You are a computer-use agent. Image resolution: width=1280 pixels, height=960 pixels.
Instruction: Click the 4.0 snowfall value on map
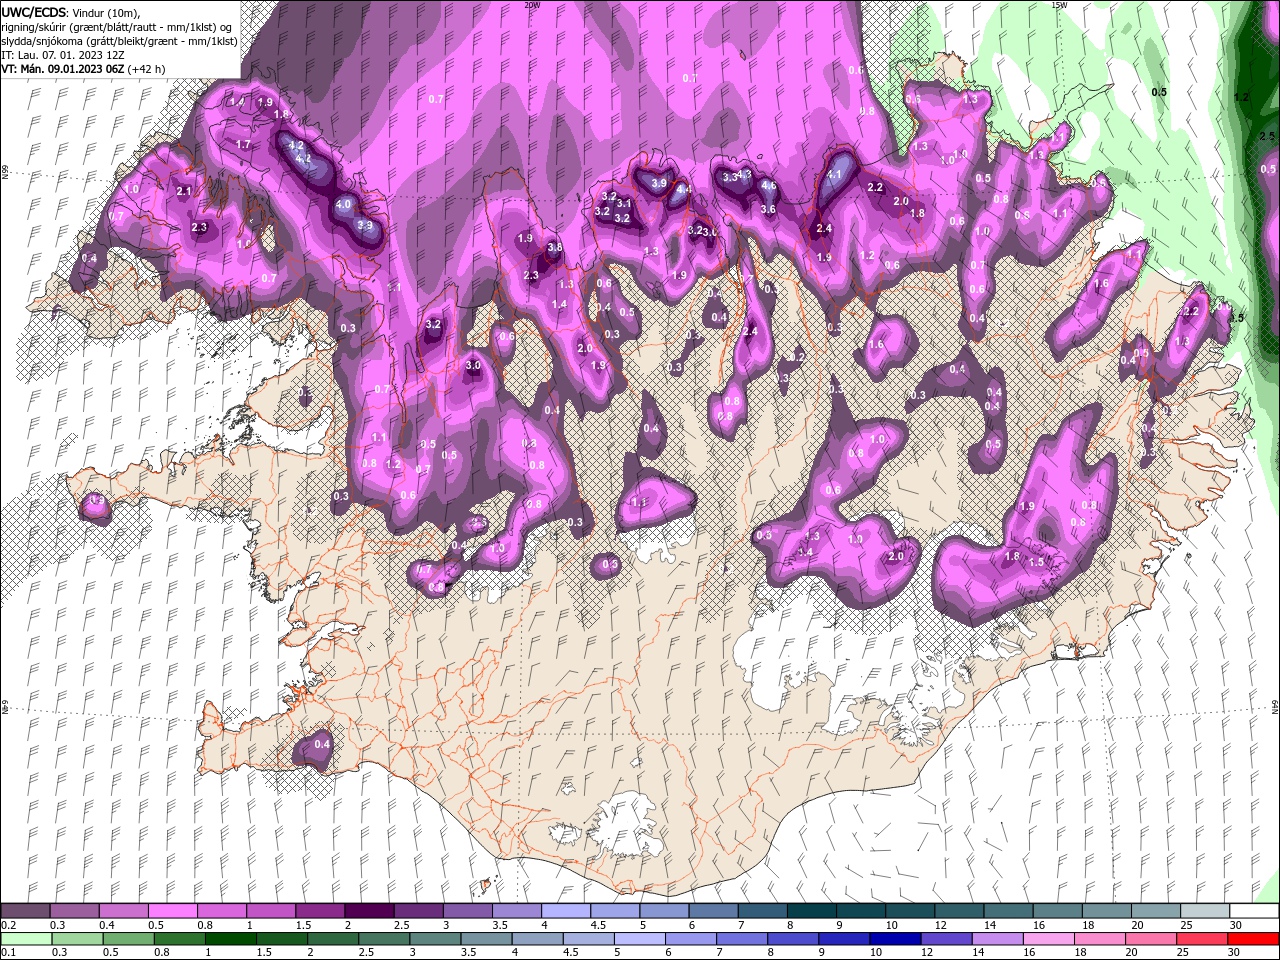tap(343, 204)
